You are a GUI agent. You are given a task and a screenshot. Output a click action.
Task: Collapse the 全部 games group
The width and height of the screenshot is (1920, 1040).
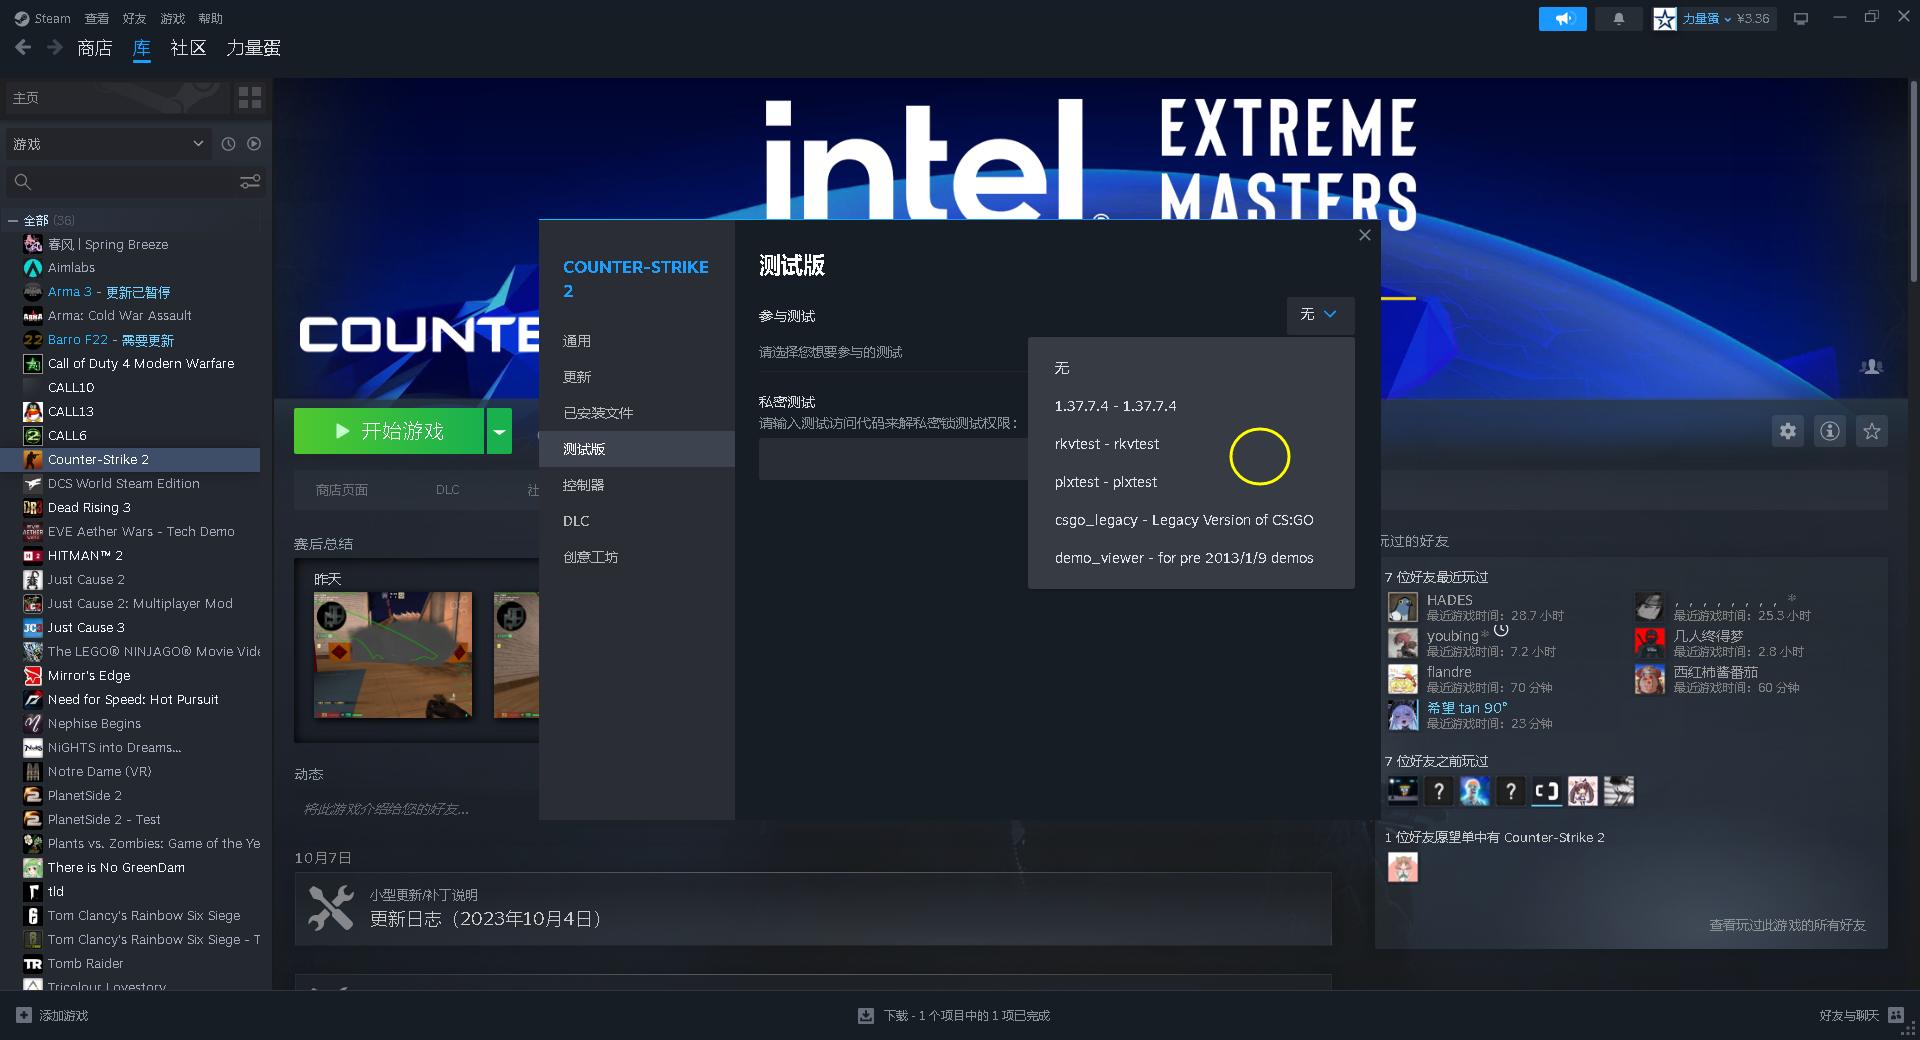(12, 220)
